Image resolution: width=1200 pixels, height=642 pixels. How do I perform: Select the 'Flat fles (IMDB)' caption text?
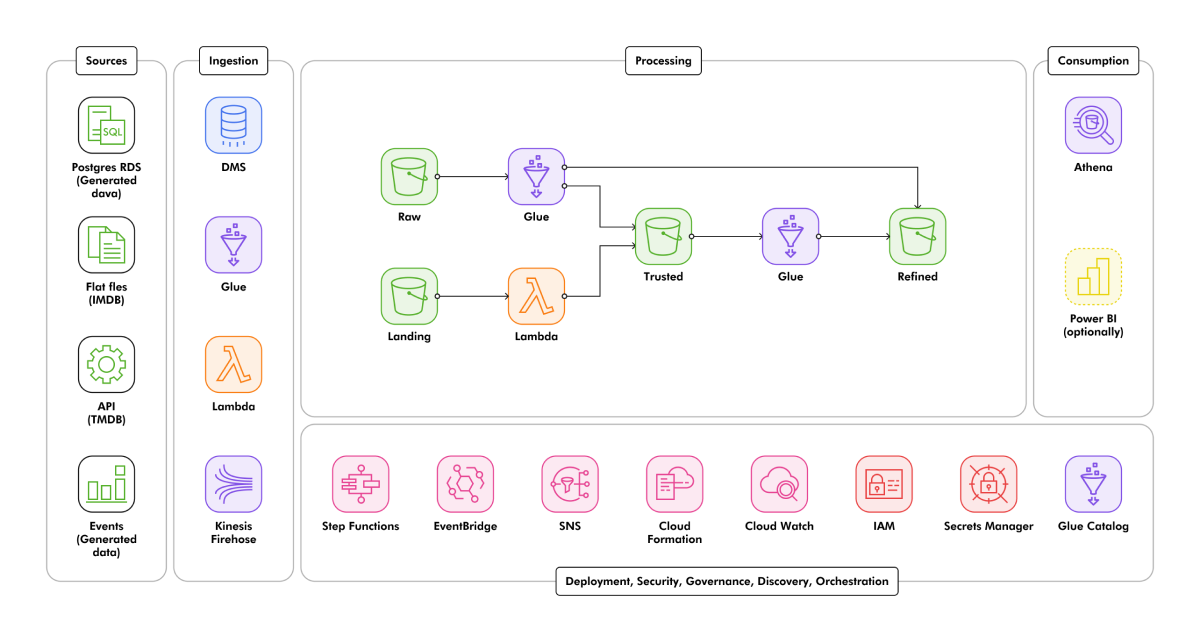point(106,293)
